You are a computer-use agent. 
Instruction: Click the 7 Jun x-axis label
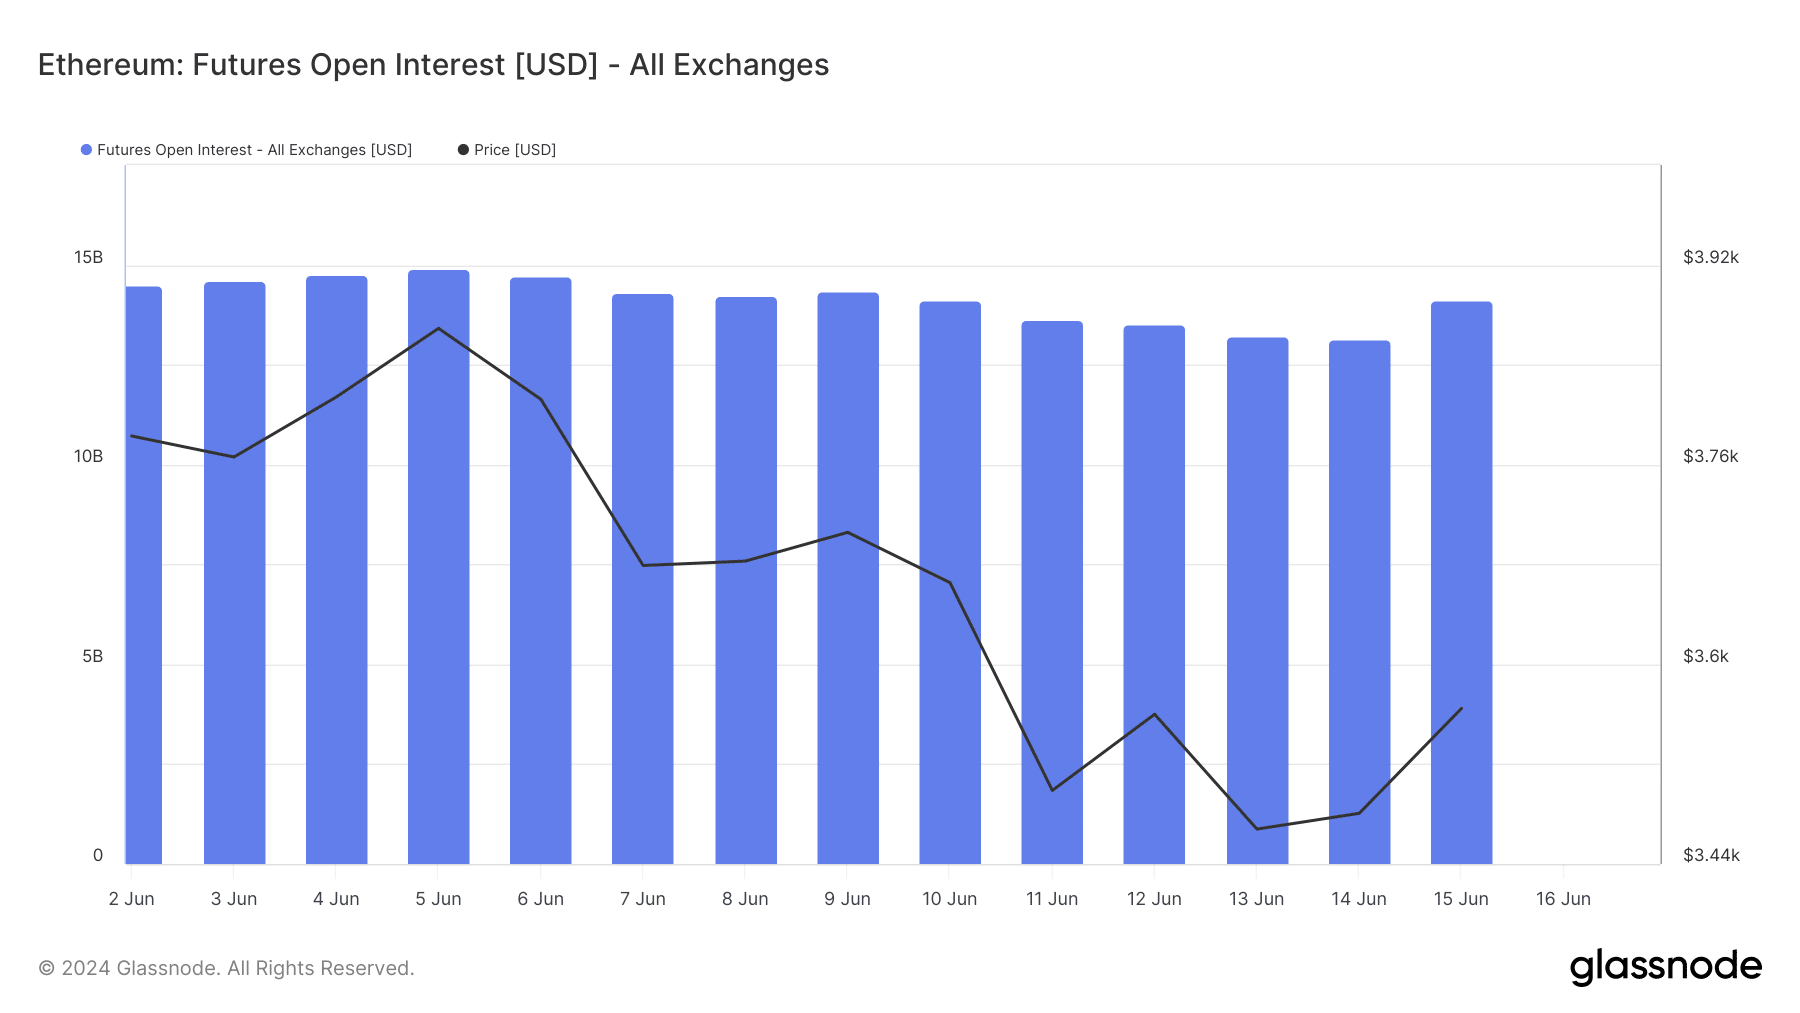(x=643, y=899)
